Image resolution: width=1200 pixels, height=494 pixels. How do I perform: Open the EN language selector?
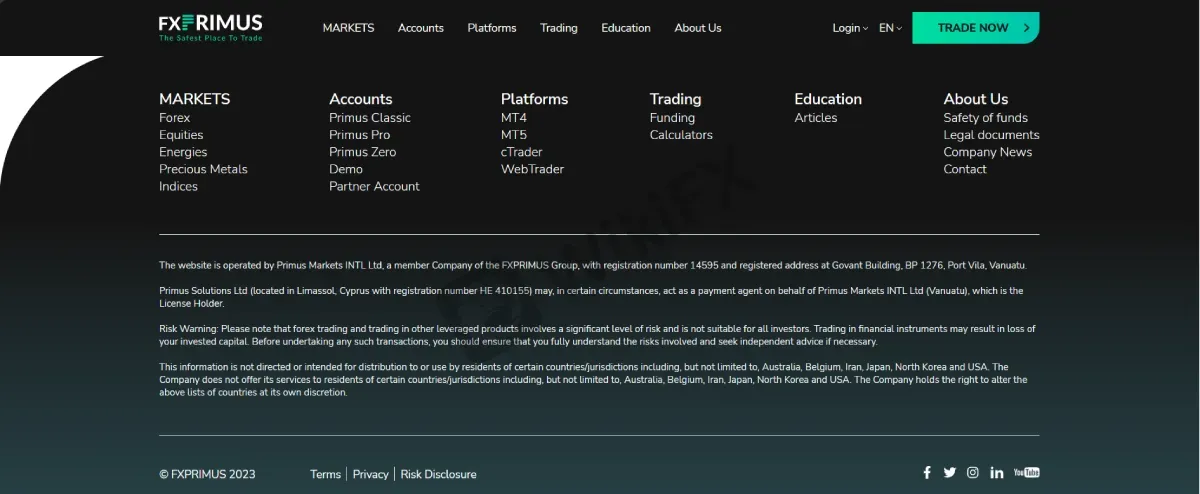[x=890, y=28]
